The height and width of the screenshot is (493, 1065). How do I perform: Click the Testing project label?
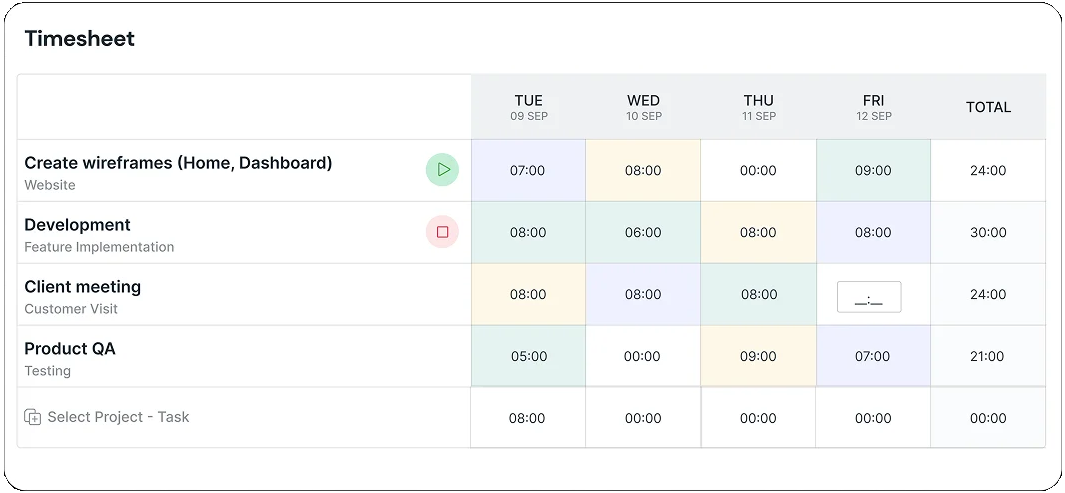pos(48,371)
